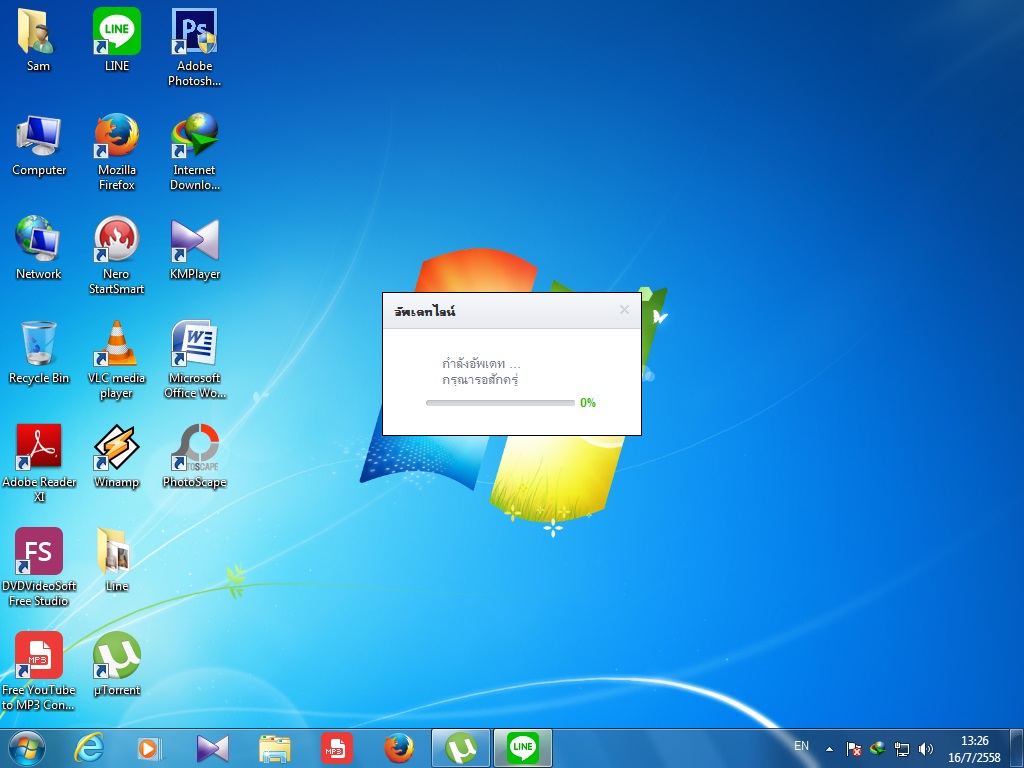Switch to the µTorrent taskbar window
The width and height of the screenshot is (1024, 768).
tap(460, 748)
